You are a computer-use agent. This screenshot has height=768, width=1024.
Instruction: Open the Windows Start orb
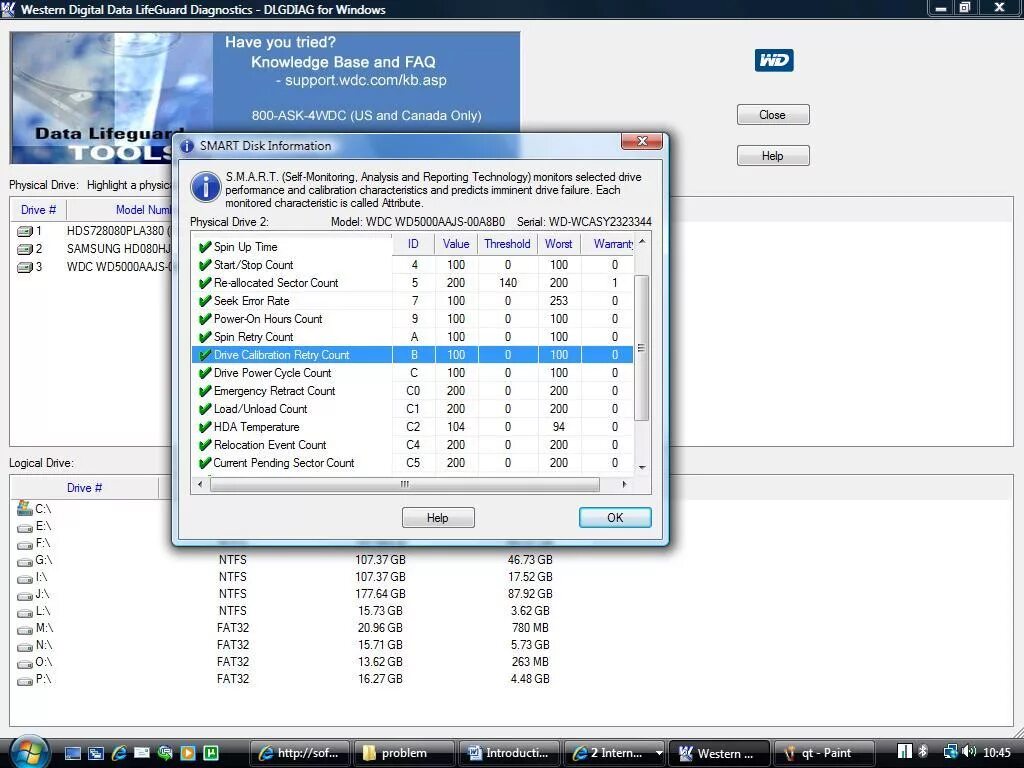(x=28, y=752)
